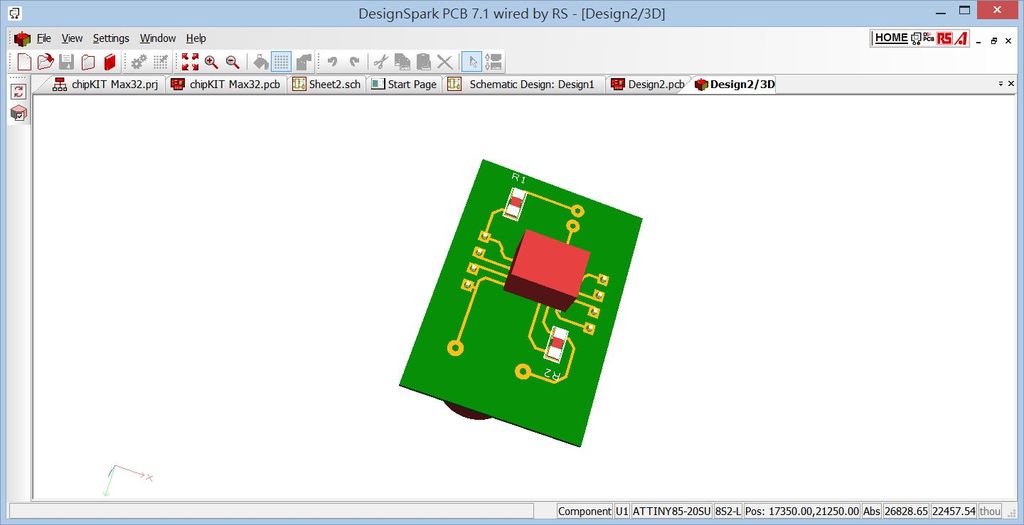Click the refresh 3D view sidebar icon
The height and width of the screenshot is (525, 1024).
[19, 91]
